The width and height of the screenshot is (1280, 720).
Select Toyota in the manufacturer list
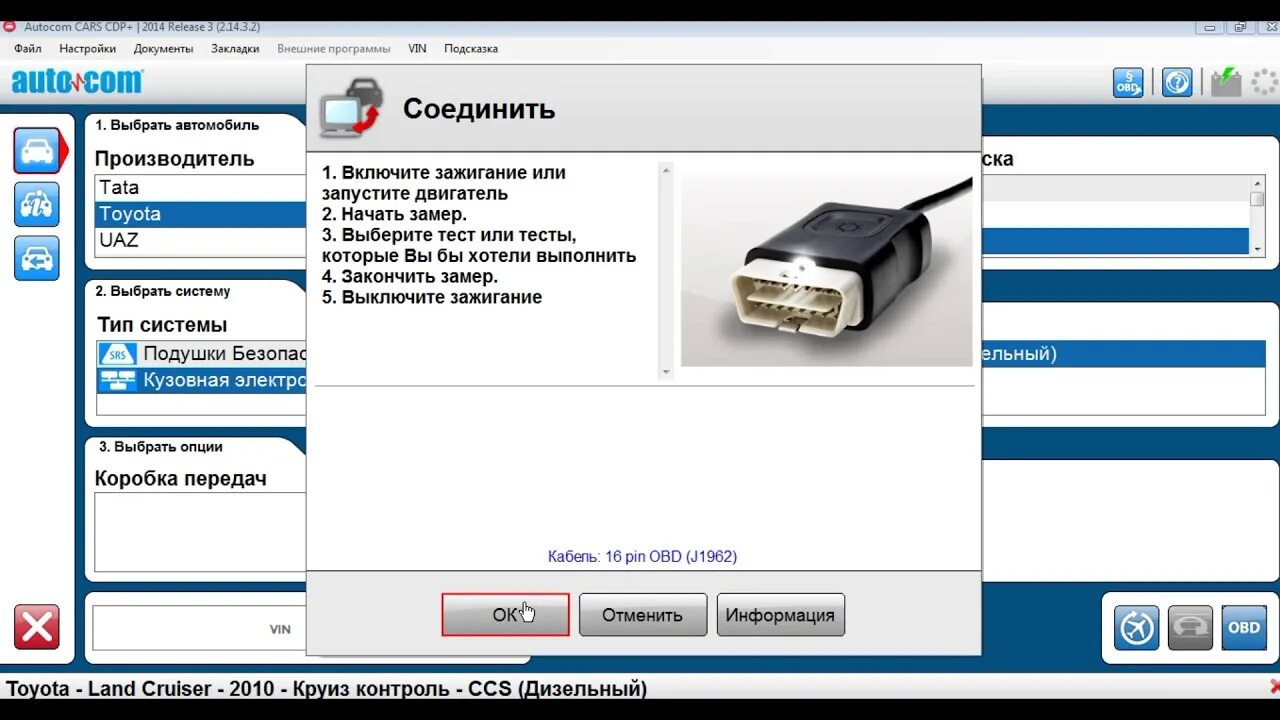(202, 214)
